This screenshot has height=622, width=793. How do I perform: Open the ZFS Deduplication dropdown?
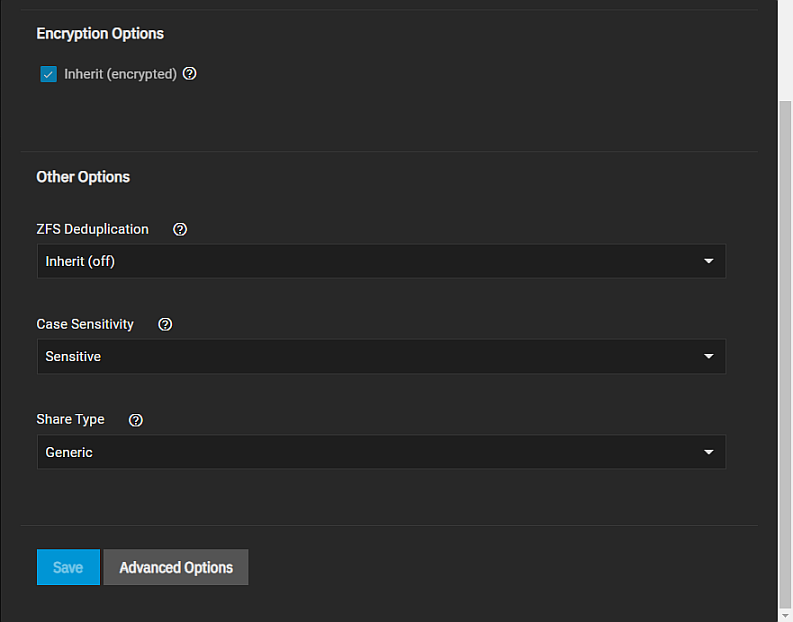380,261
